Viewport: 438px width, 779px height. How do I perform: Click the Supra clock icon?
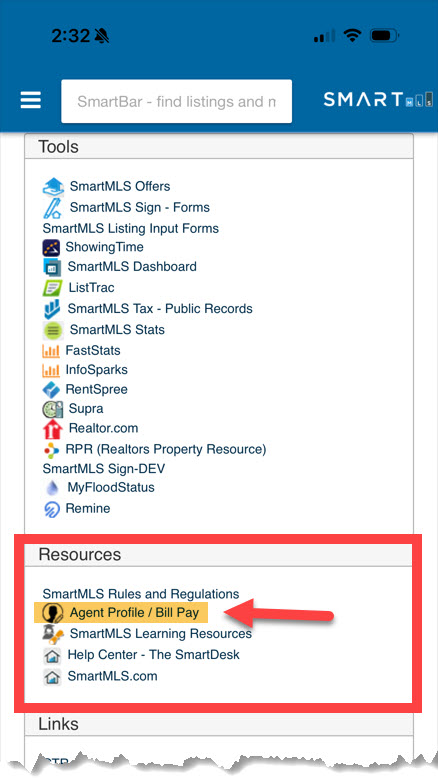point(52,409)
